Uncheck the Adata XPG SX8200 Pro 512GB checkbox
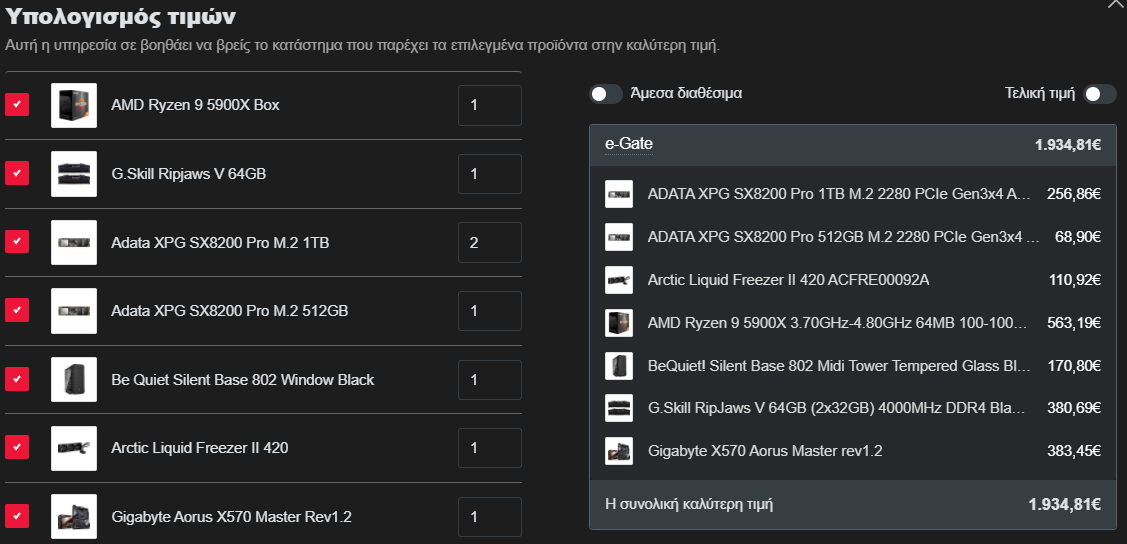Viewport: 1127px width, 544px height. point(17,310)
